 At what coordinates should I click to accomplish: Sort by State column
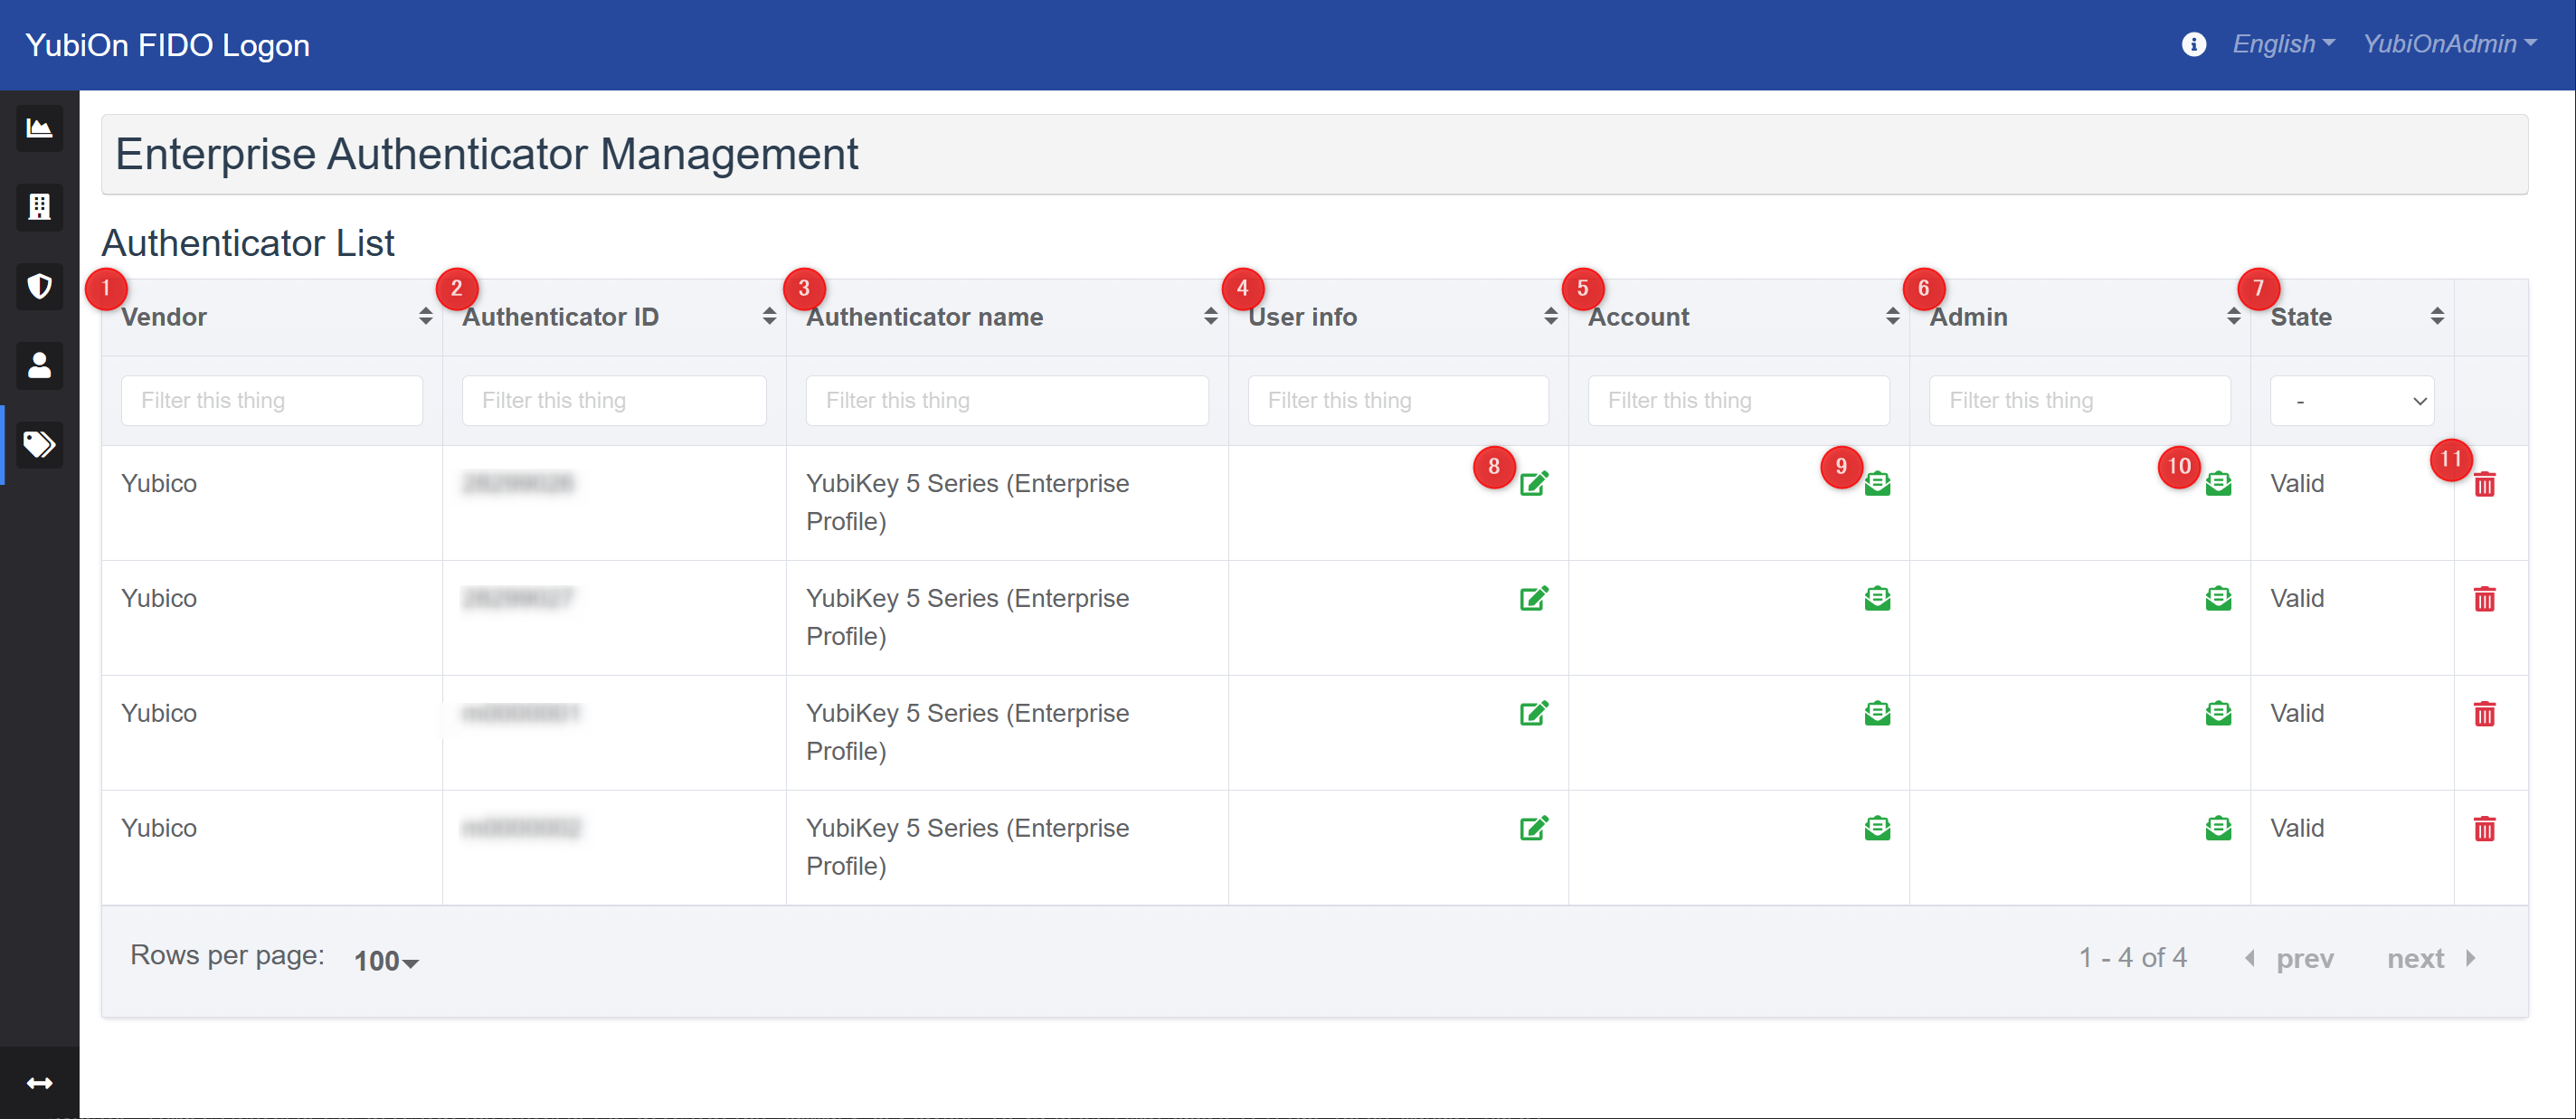pos(2437,317)
